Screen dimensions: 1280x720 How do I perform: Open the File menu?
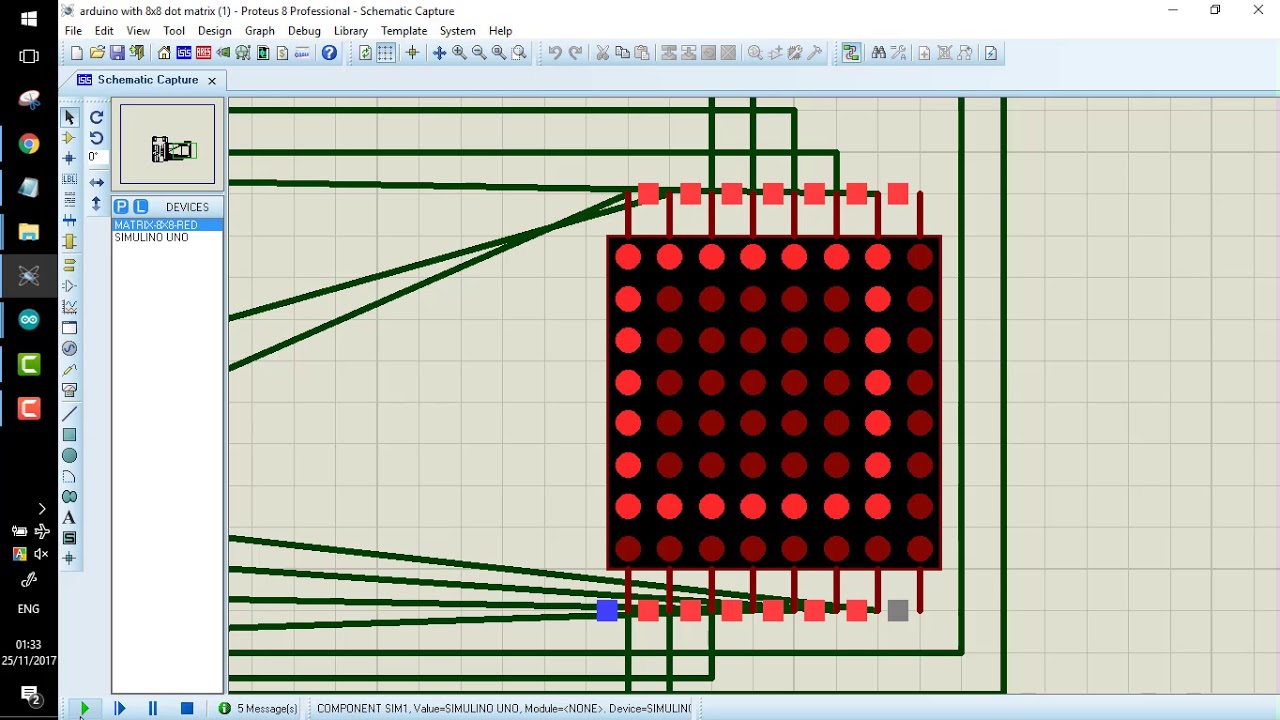[x=73, y=31]
